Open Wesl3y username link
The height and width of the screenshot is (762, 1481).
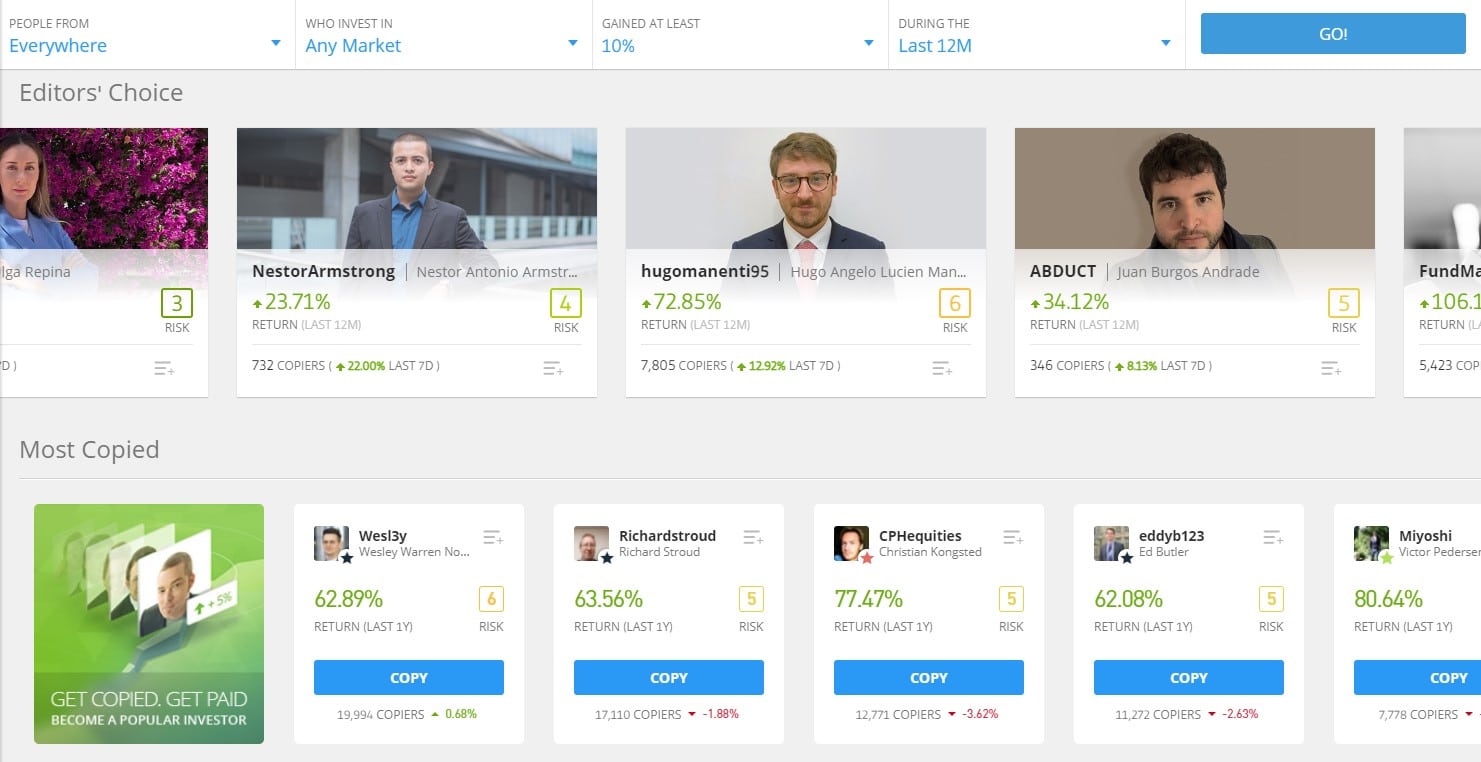pos(383,535)
